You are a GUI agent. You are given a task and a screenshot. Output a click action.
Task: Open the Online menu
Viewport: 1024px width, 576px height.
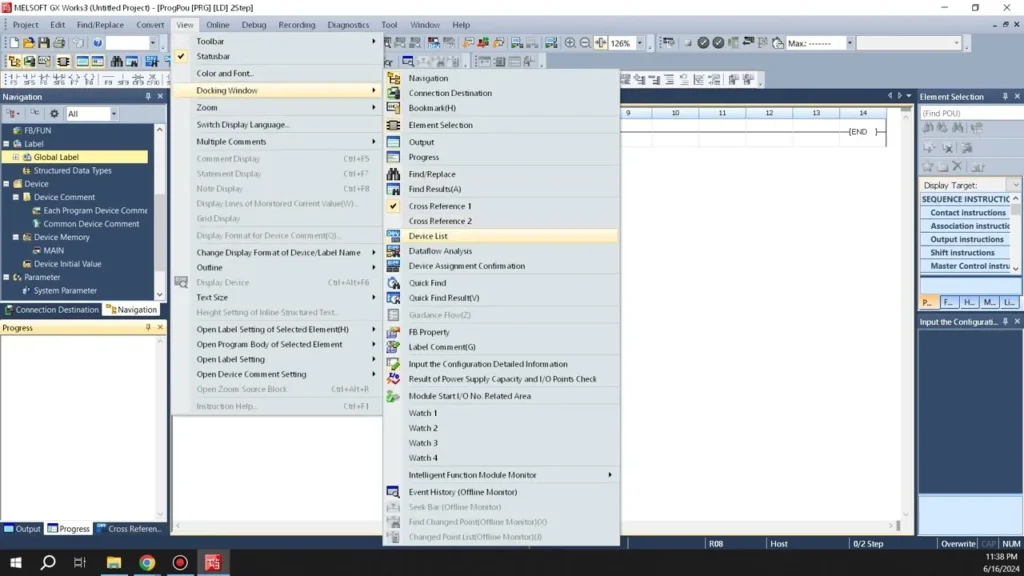(x=217, y=25)
